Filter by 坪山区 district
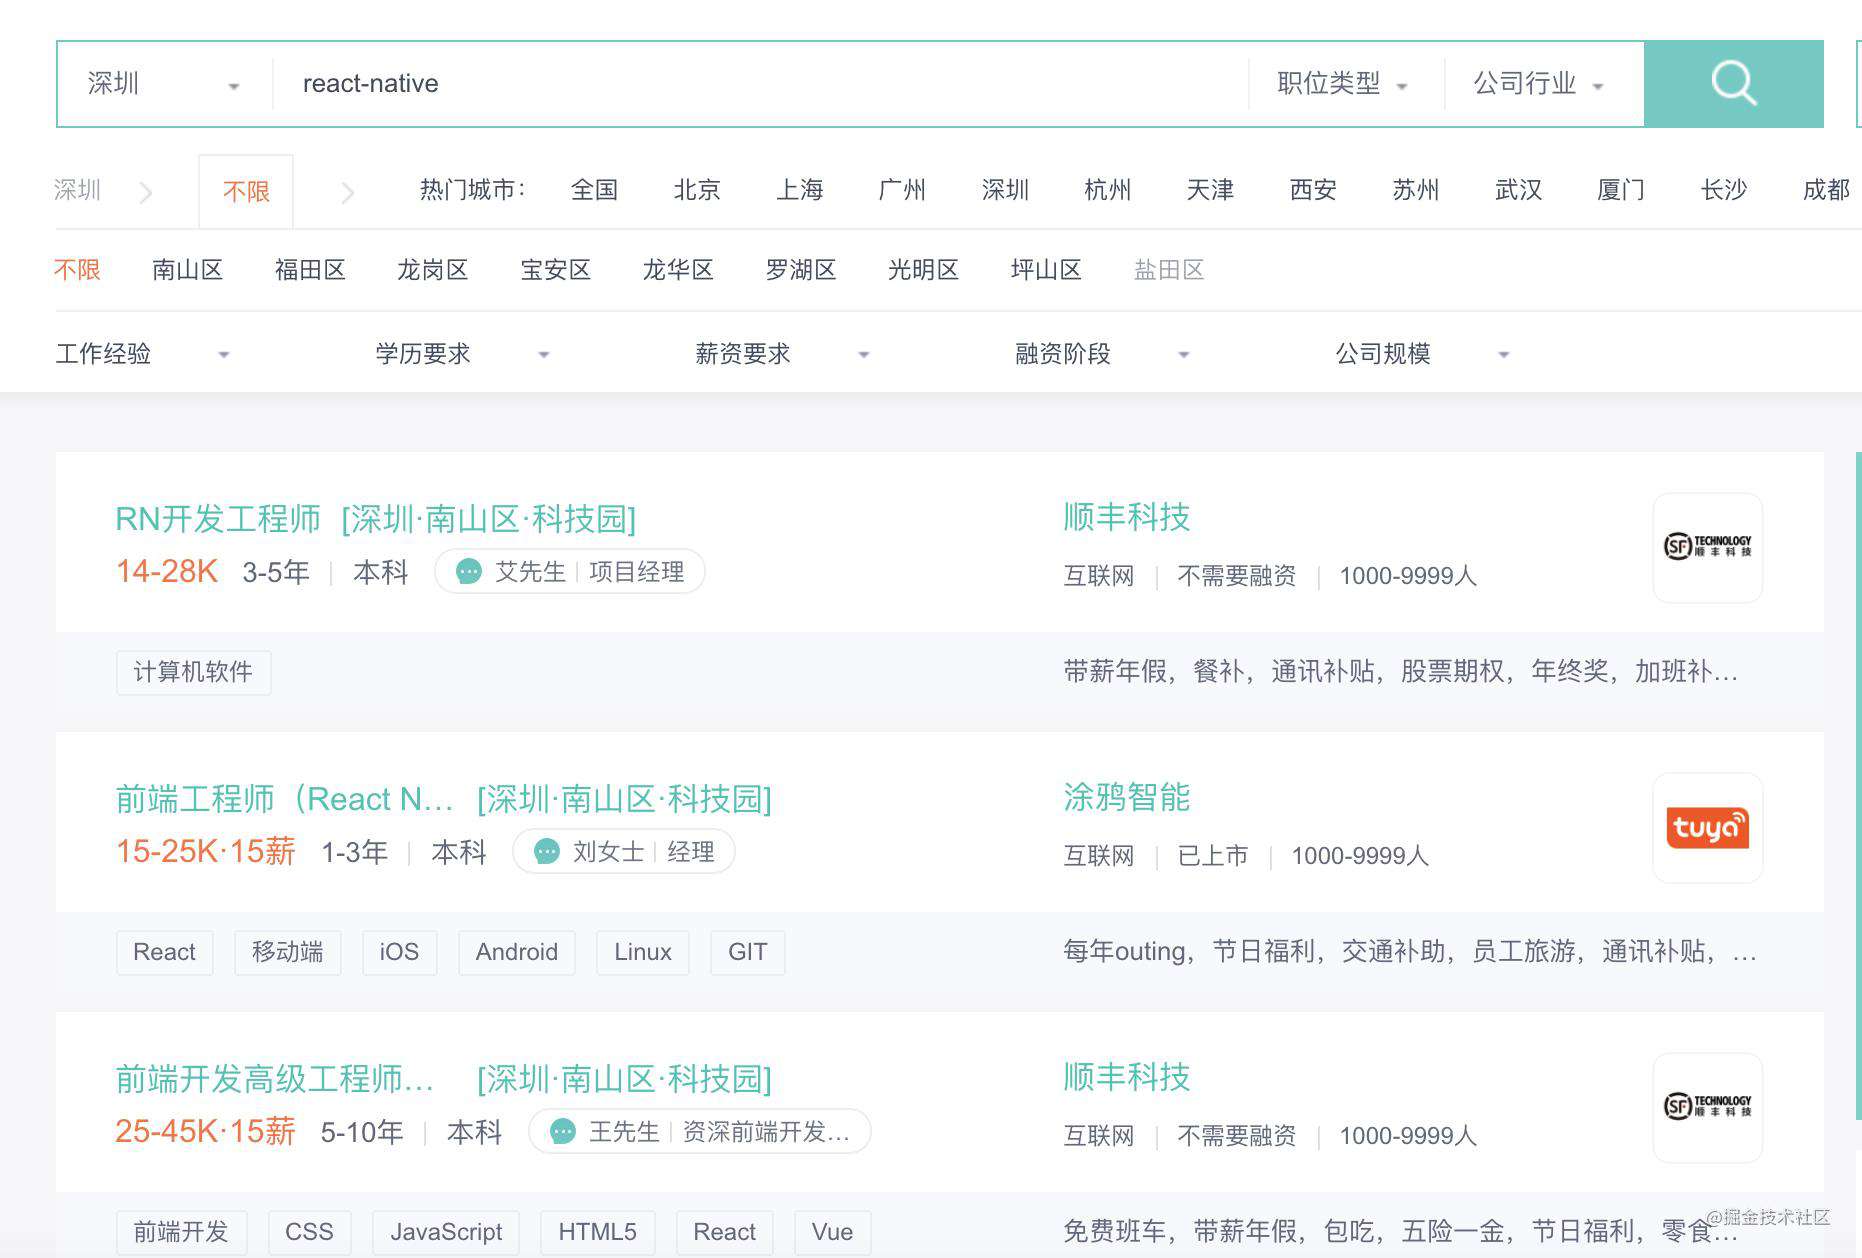1862x1258 pixels. [1046, 270]
